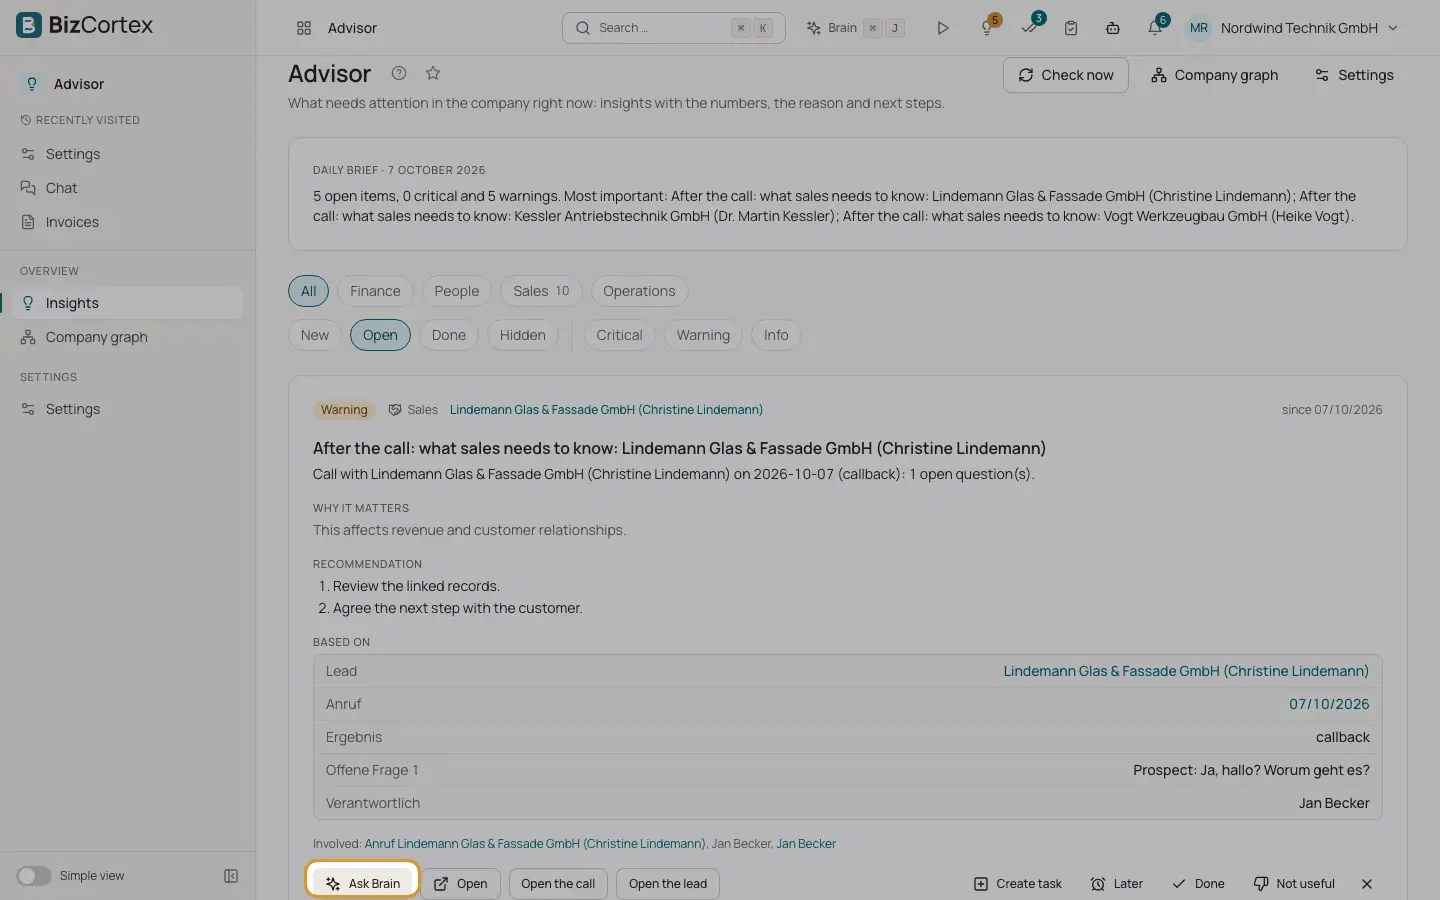Click Create task on the insight card
The height and width of the screenshot is (900, 1440).
1018,884
